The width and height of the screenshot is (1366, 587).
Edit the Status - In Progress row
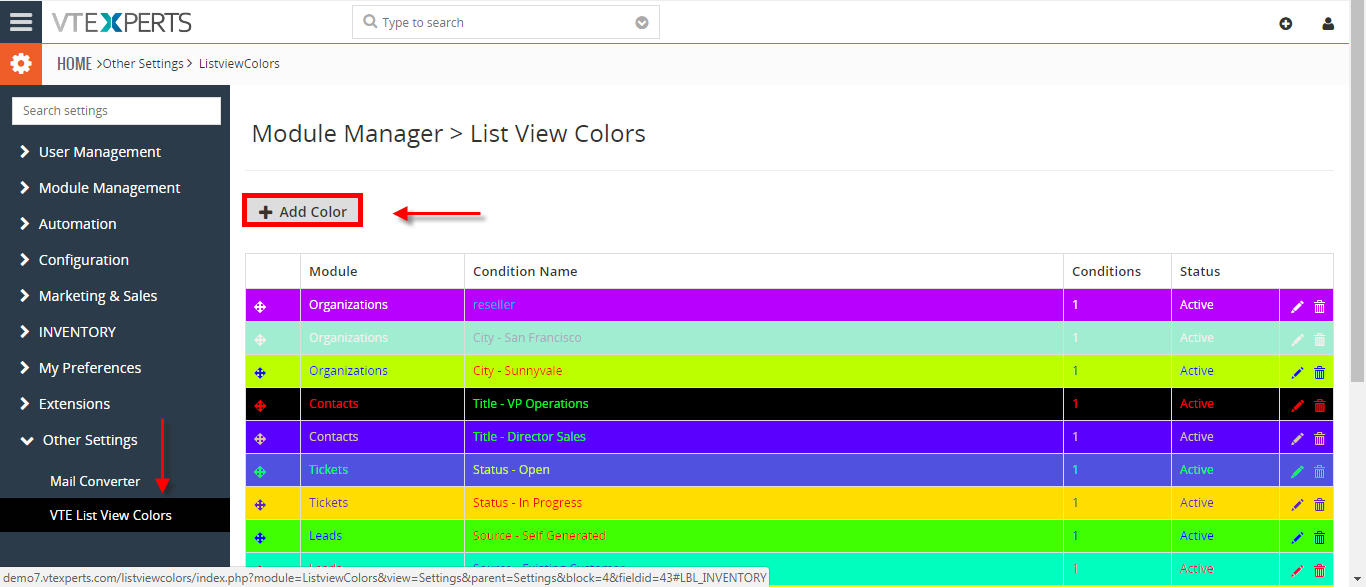[1298, 504]
